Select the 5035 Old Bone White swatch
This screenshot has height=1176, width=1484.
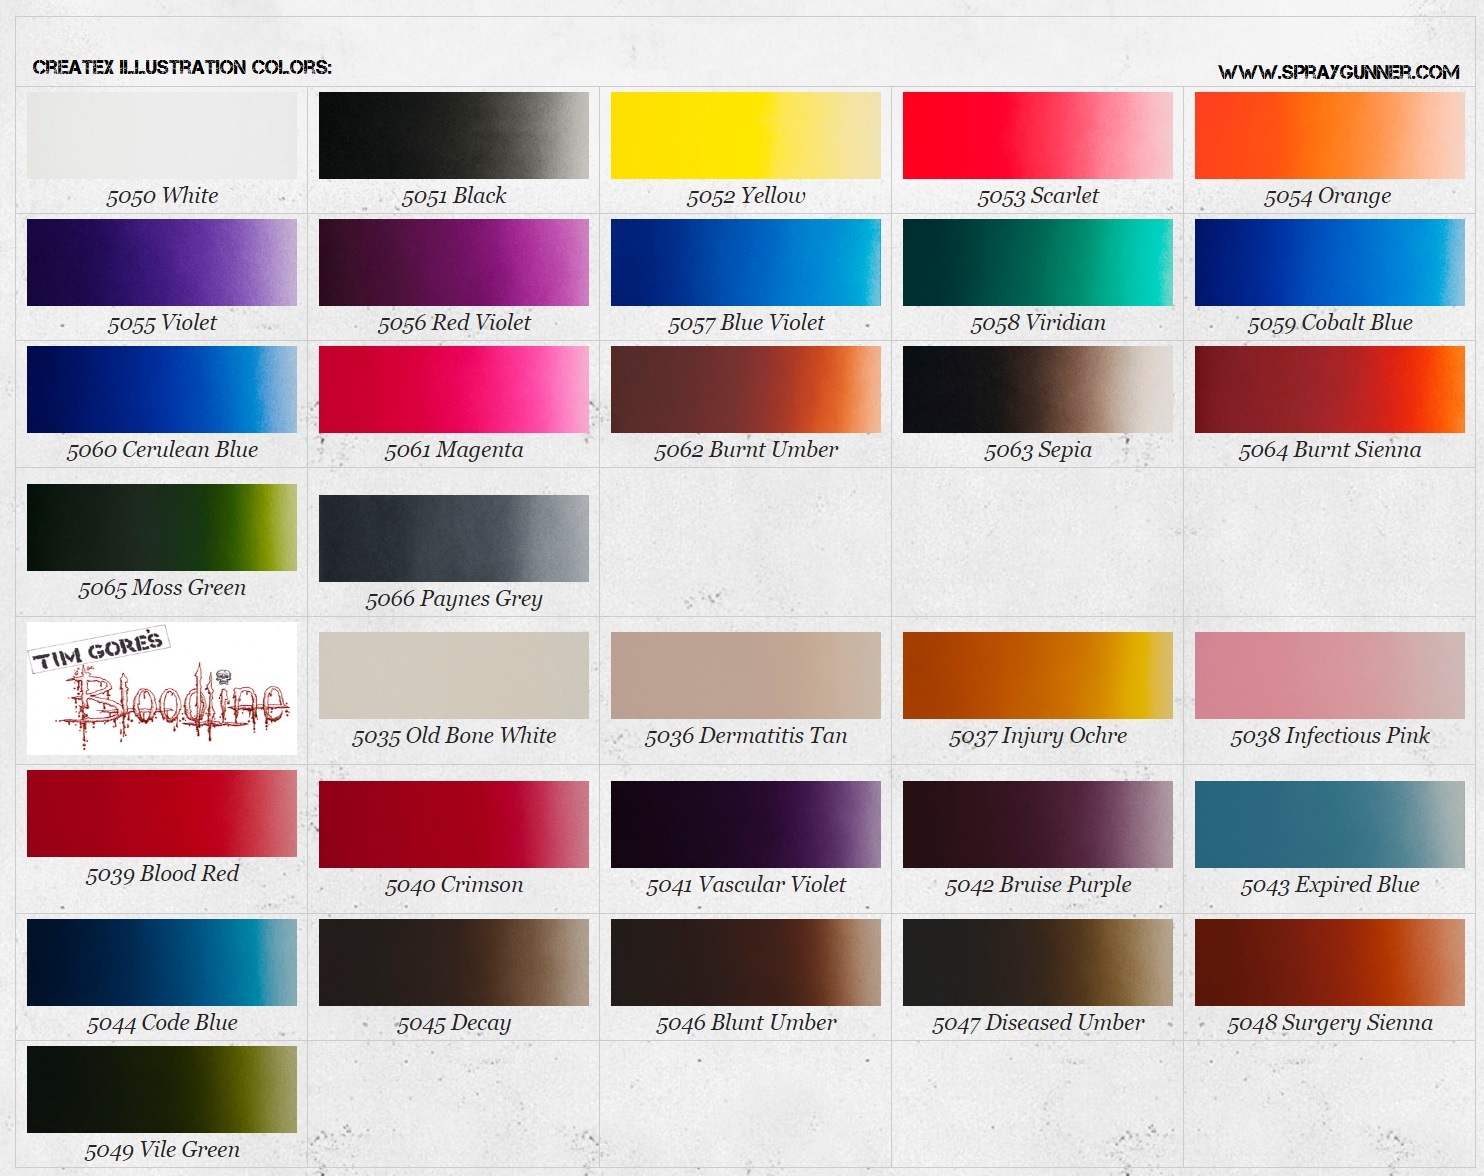point(453,675)
